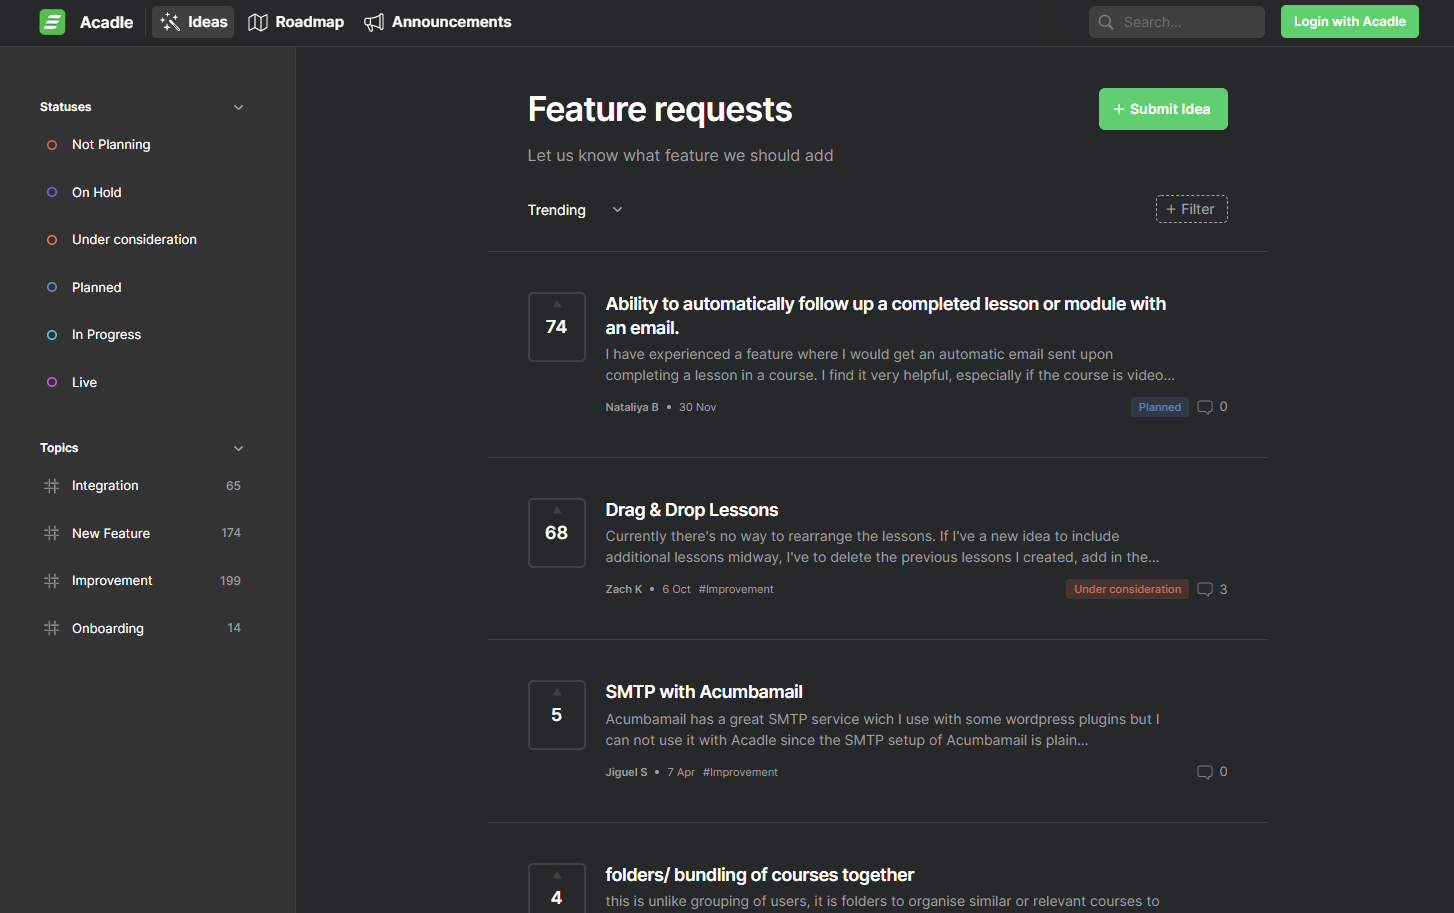Open the Ideas tab
This screenshot has height=913, width=1454.
coord(193,22)
